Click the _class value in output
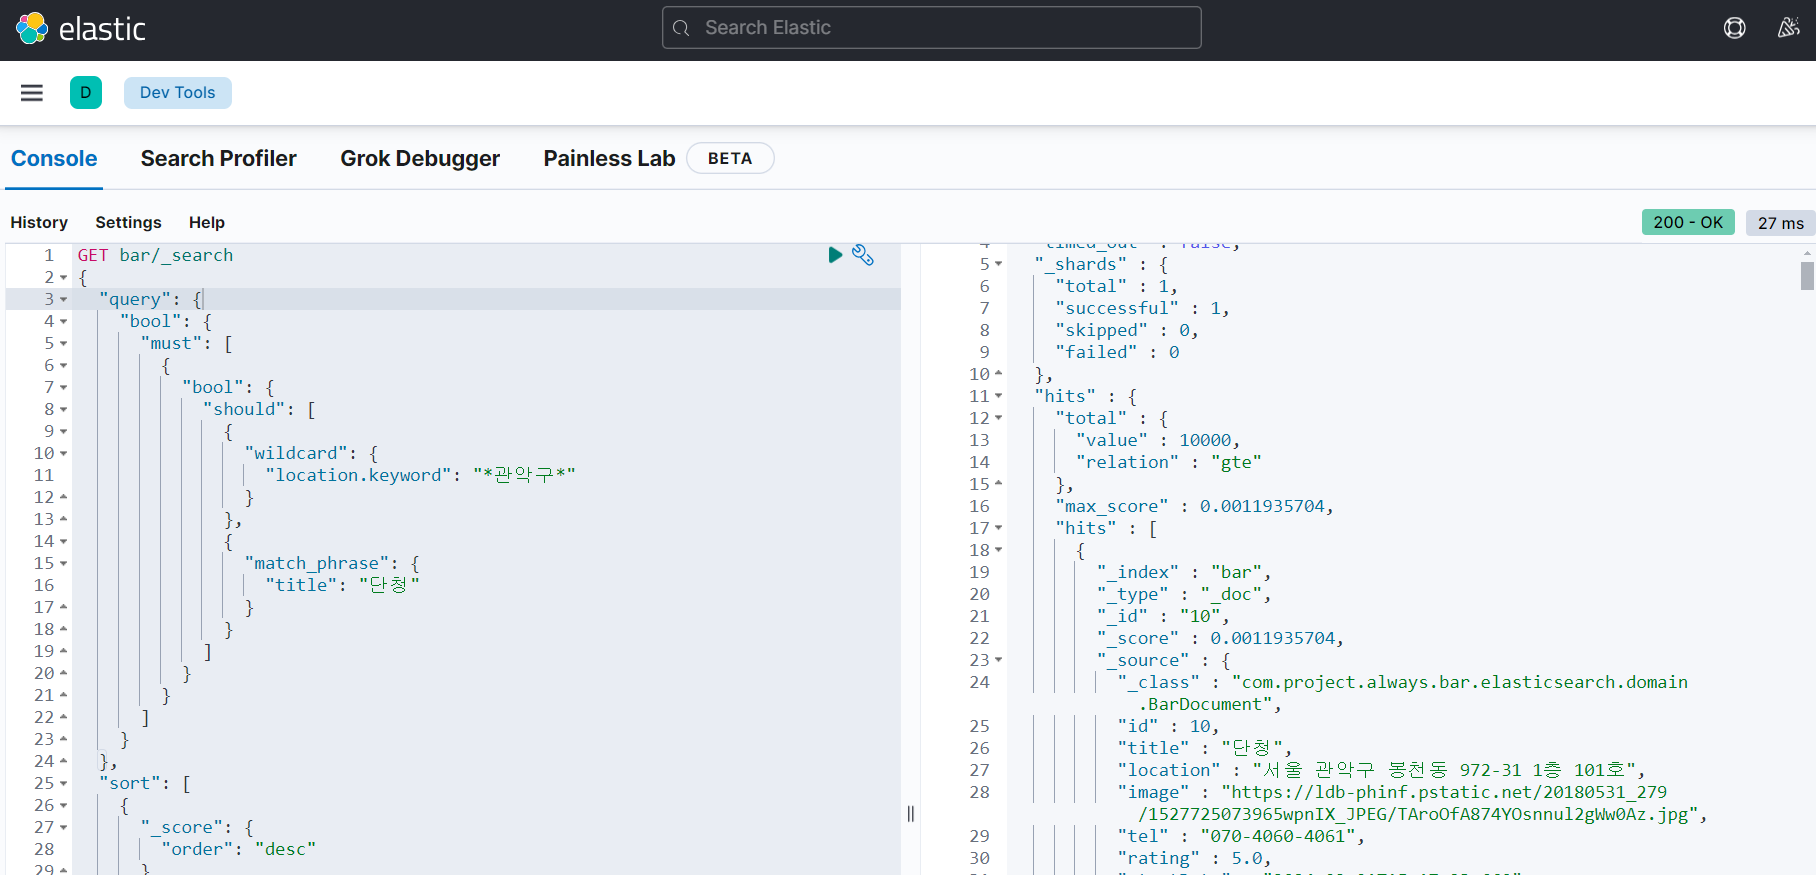This screenshot has width=1816, height=875. 1413,693
